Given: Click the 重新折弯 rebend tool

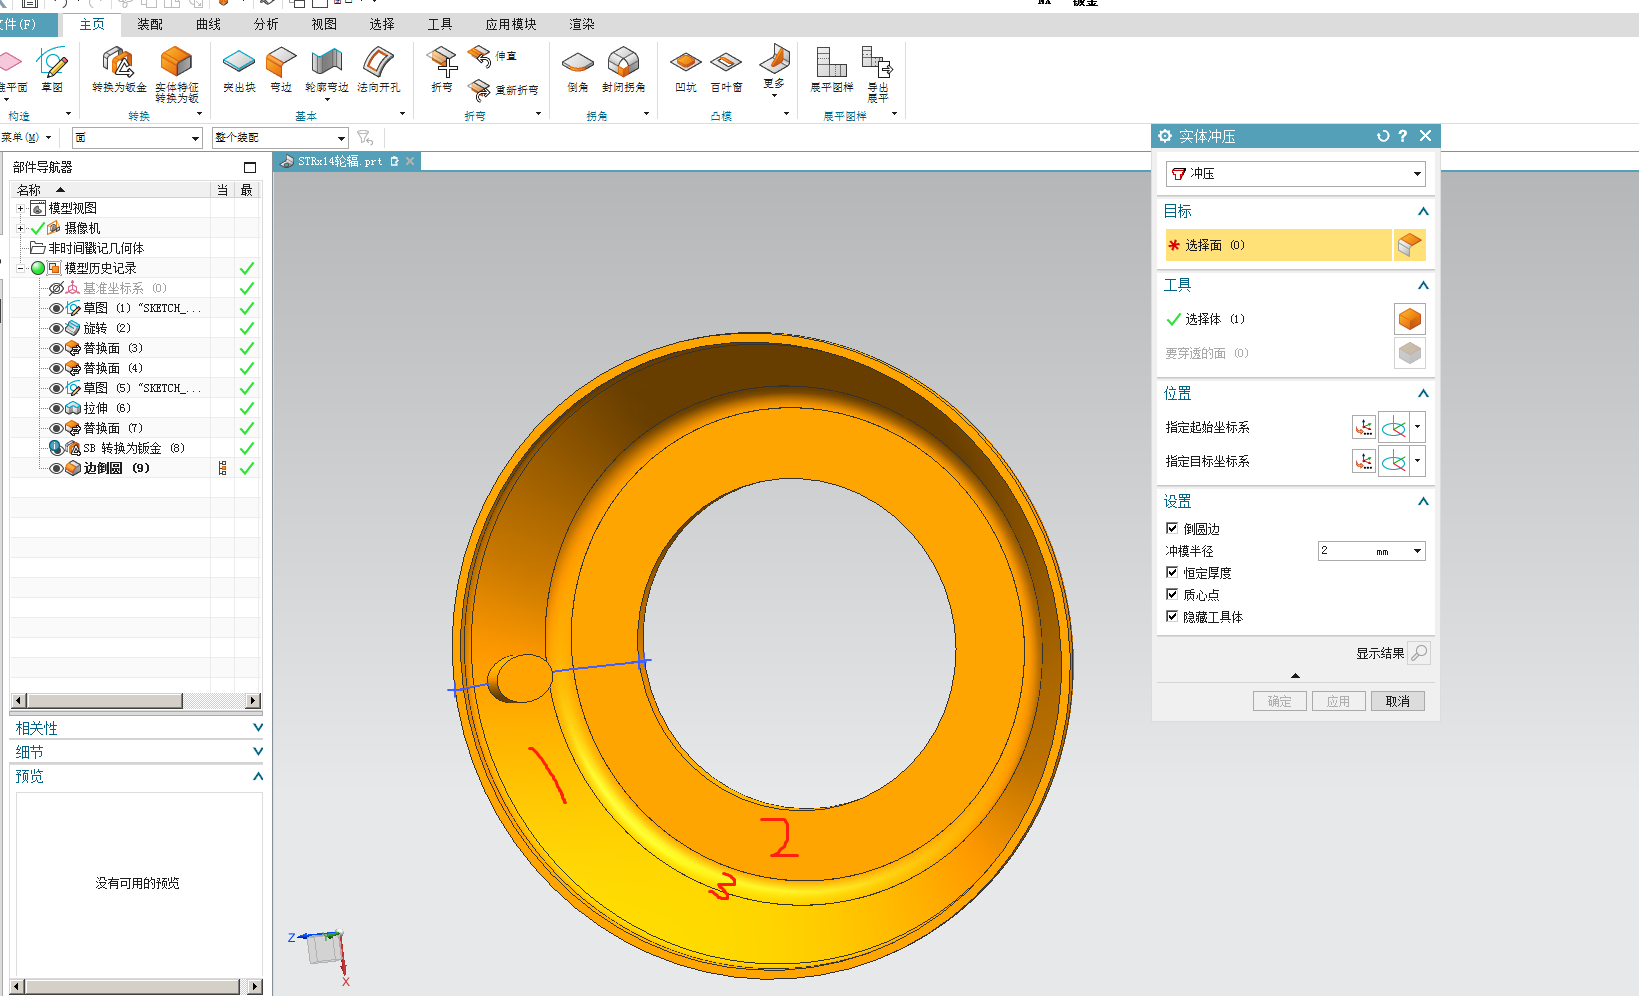Looking at the screenshot, I should point(504,90).
